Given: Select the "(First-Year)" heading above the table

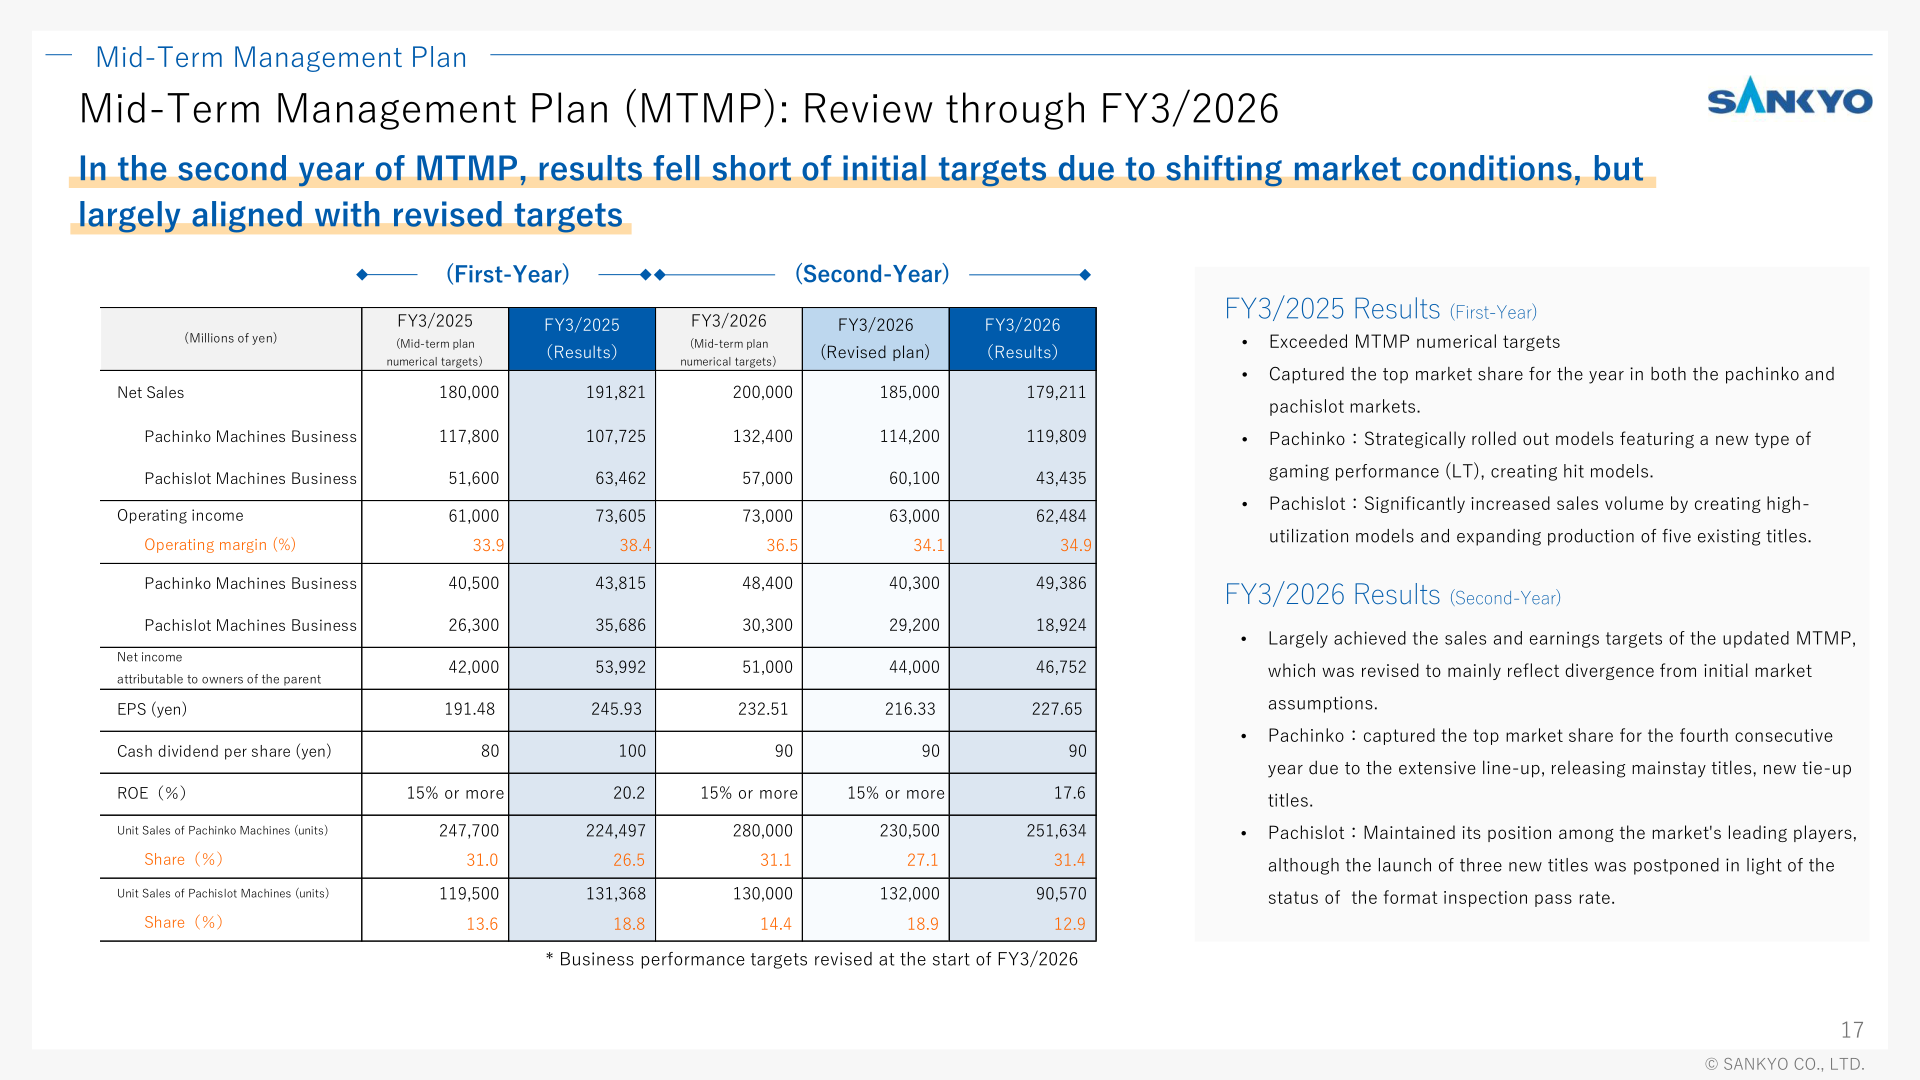Looking at the screenshot, I should [x=508, y=274].
